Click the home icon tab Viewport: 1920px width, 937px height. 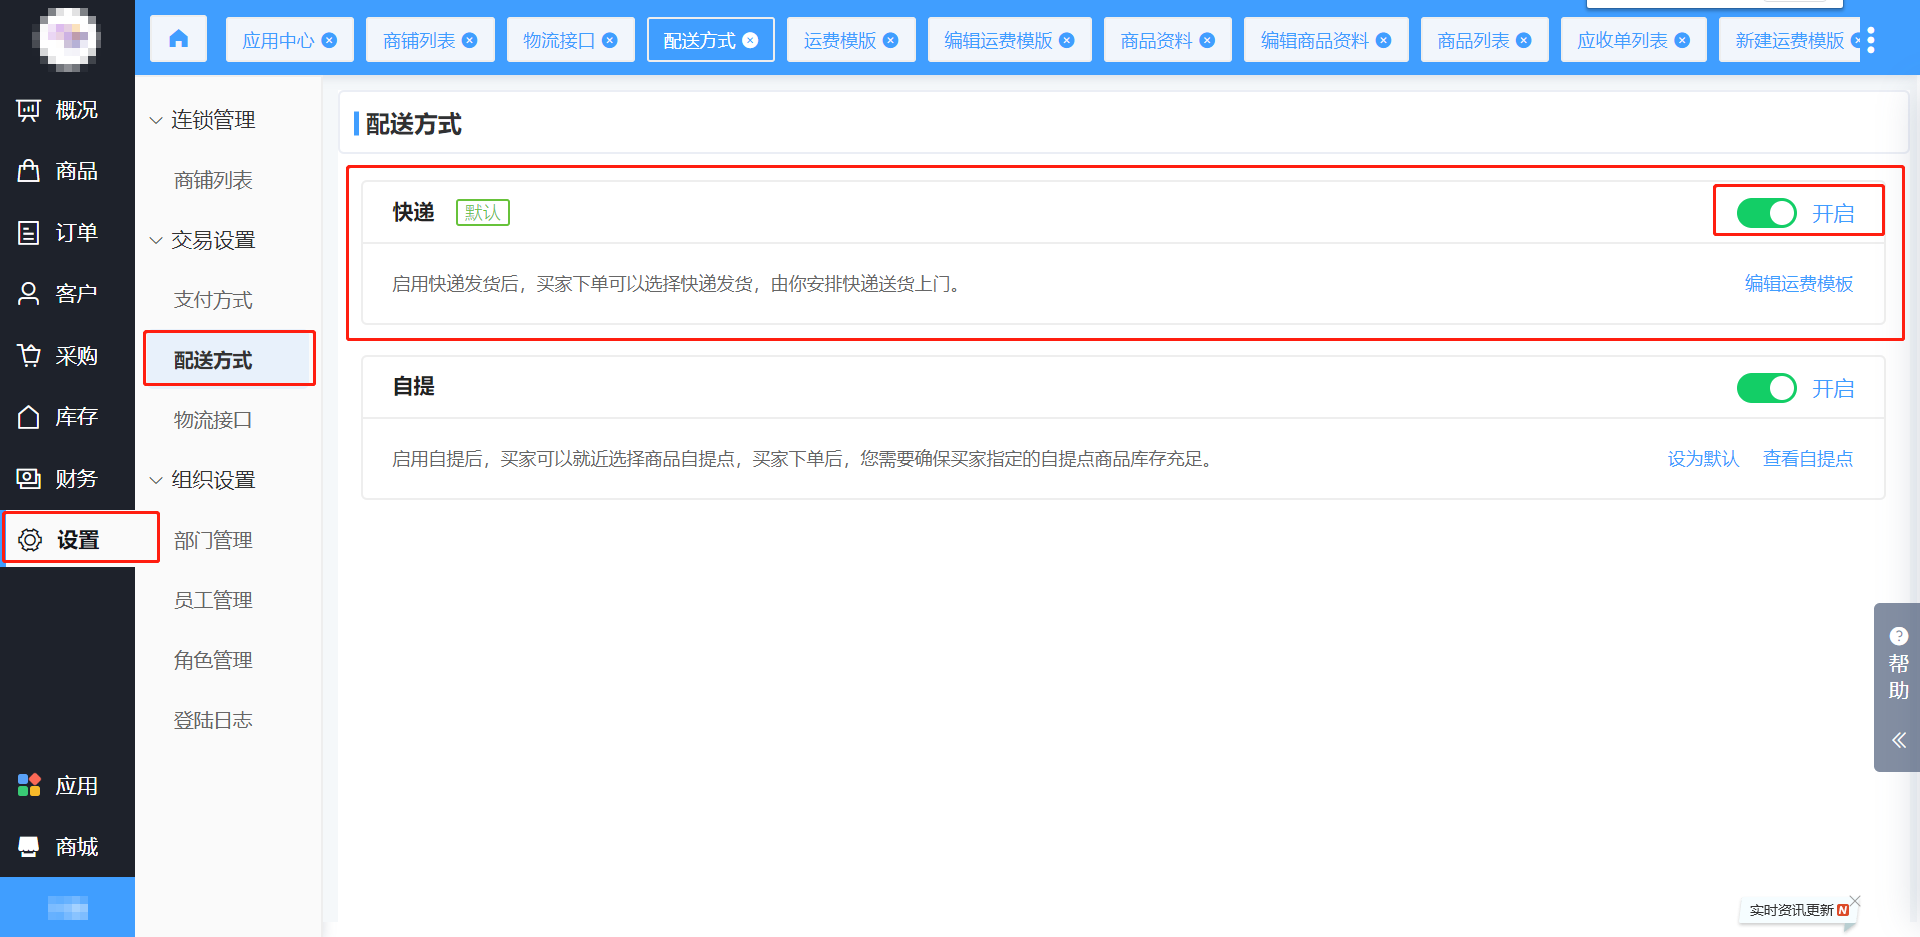(178, 39)
